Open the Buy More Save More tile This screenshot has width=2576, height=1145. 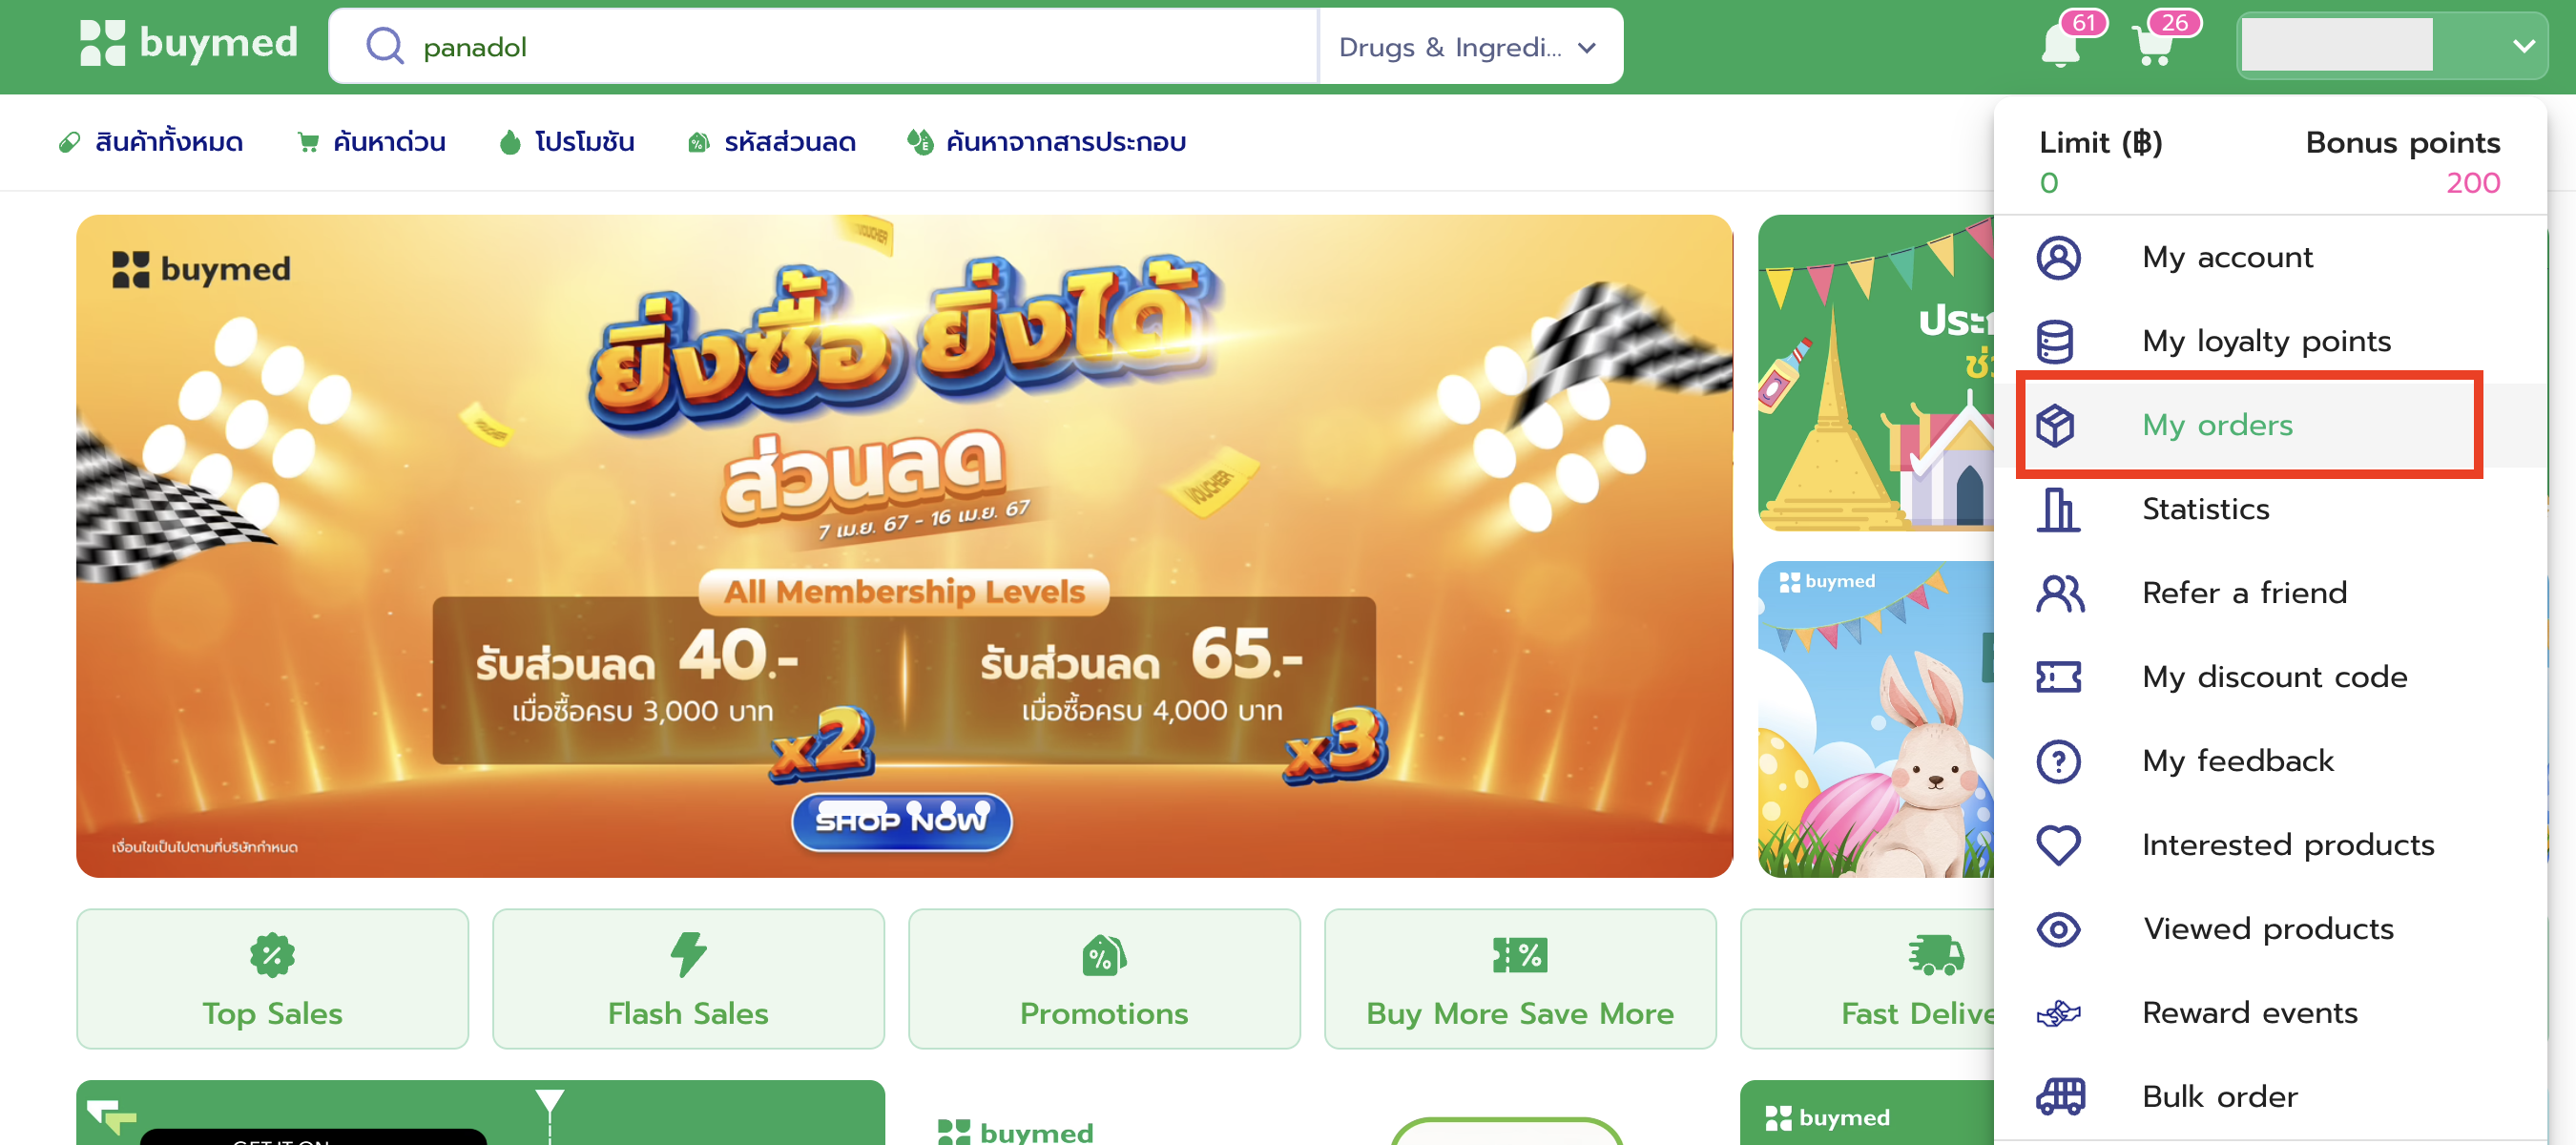[1519, 978]
